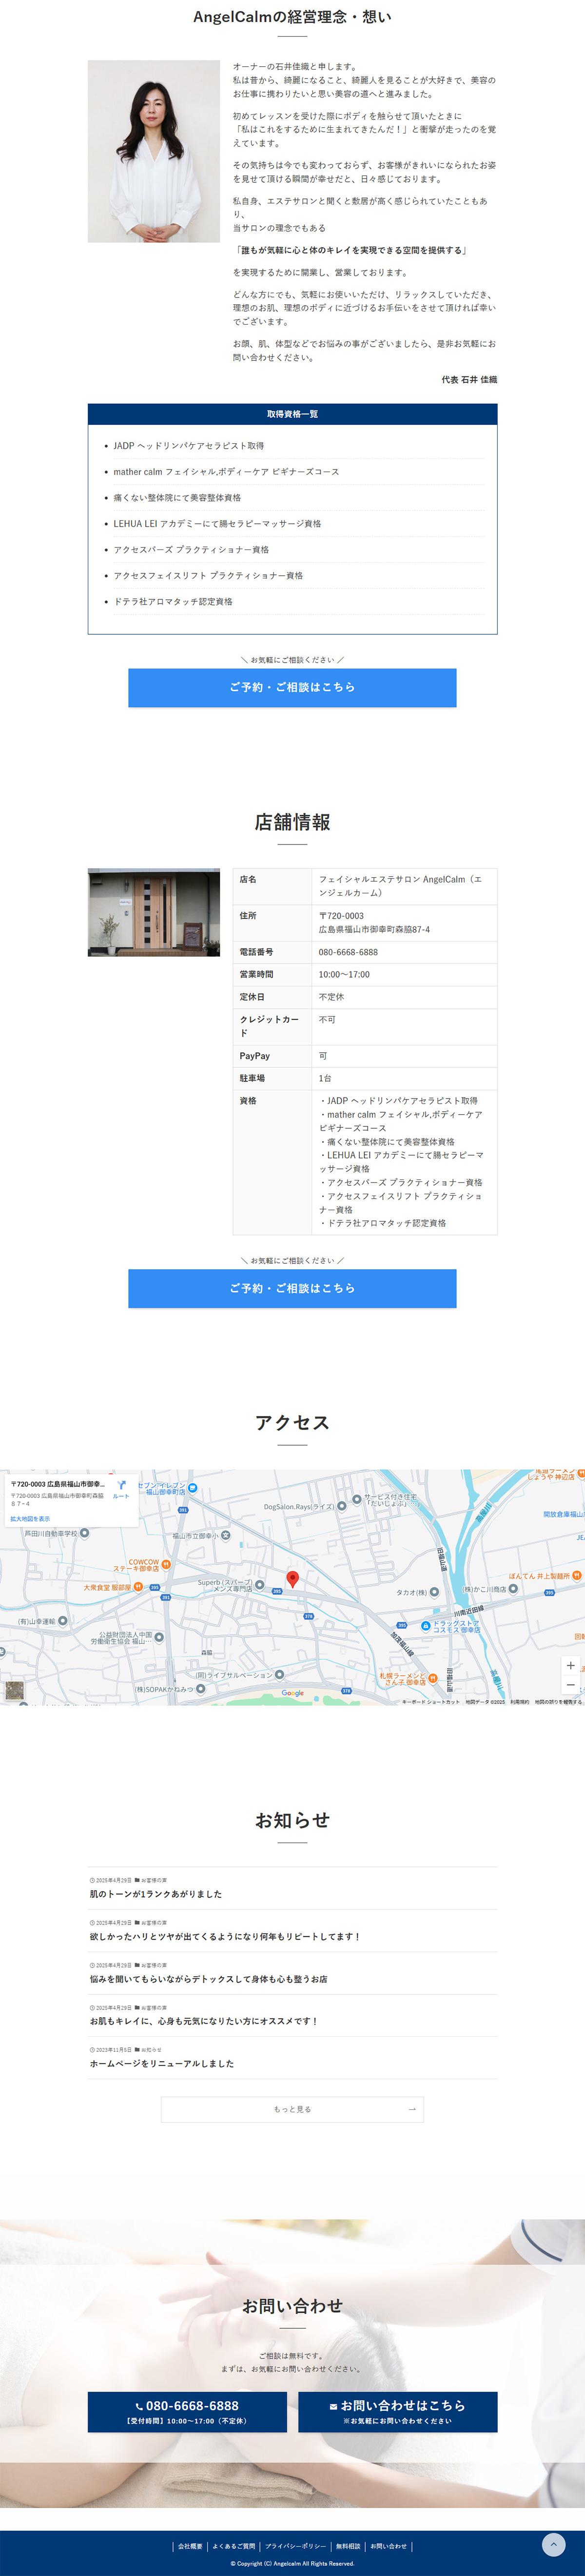Open the post 悩みを聞いてもらいながらデトックス

click(x=209, y=1978)
